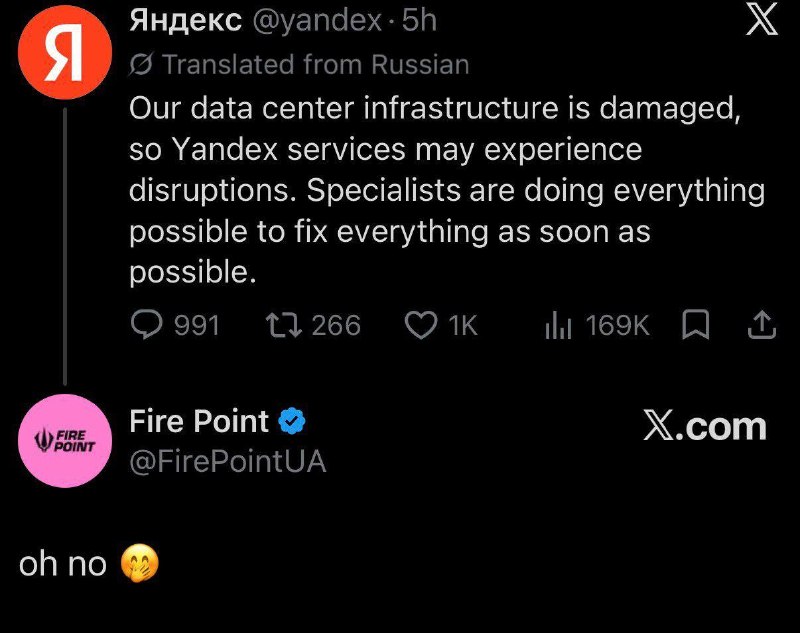The height and width of the screenshot is (633, 800).
Task: Open the reply speech-bubble icon on Yandex post
Action: (146, 325)
